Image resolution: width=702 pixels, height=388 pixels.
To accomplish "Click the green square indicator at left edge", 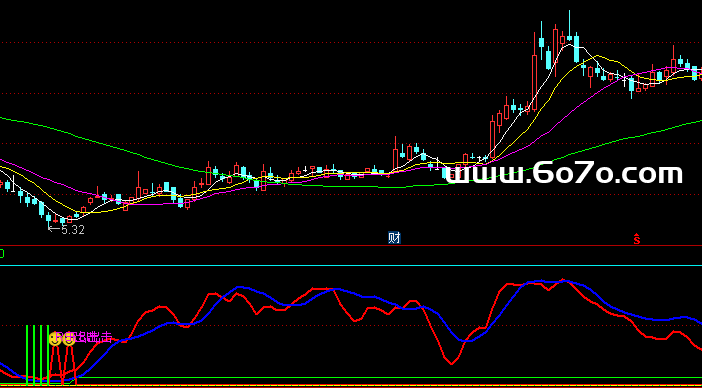I will pyautogui.click(x=2, y=254).
